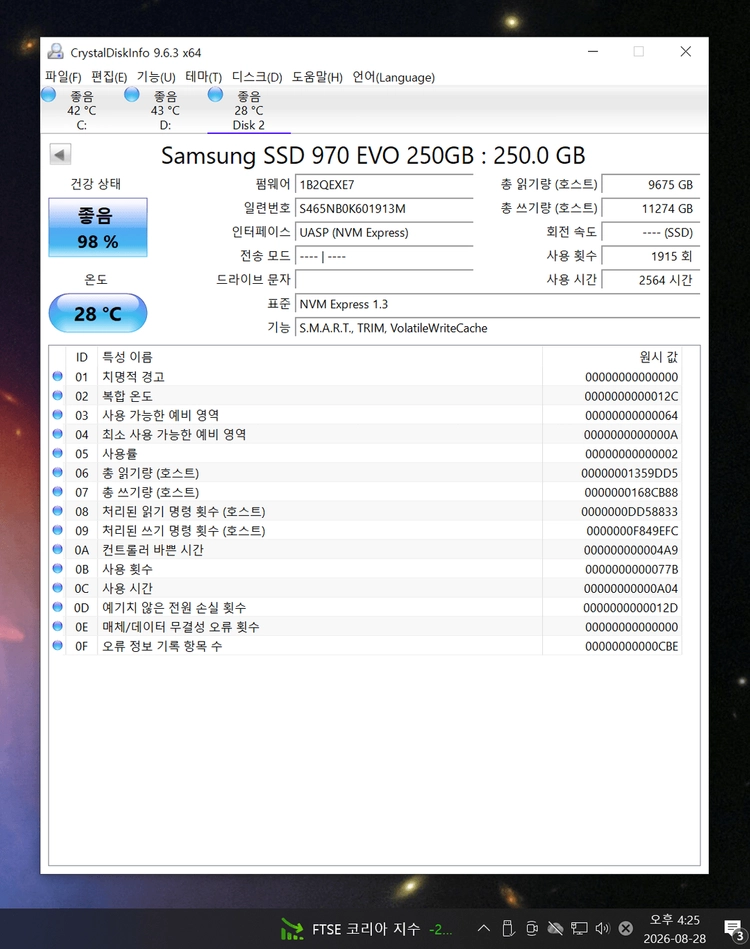Click the 전송 모드 field ---- | ----
The image size is (750, 949).
(x=384, y=256)
